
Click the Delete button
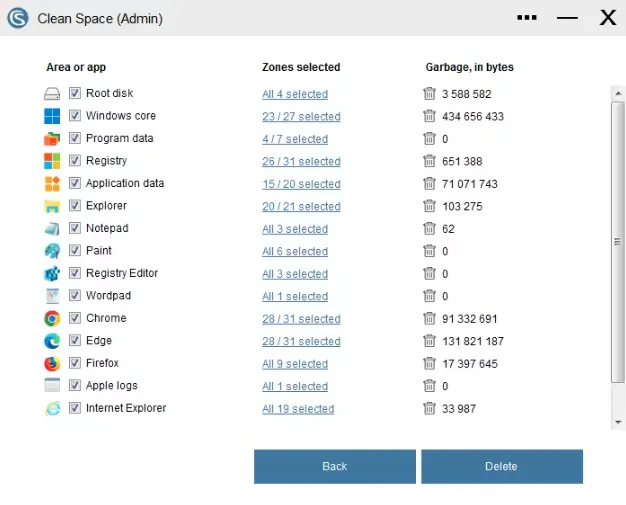[x=502, y=466]
